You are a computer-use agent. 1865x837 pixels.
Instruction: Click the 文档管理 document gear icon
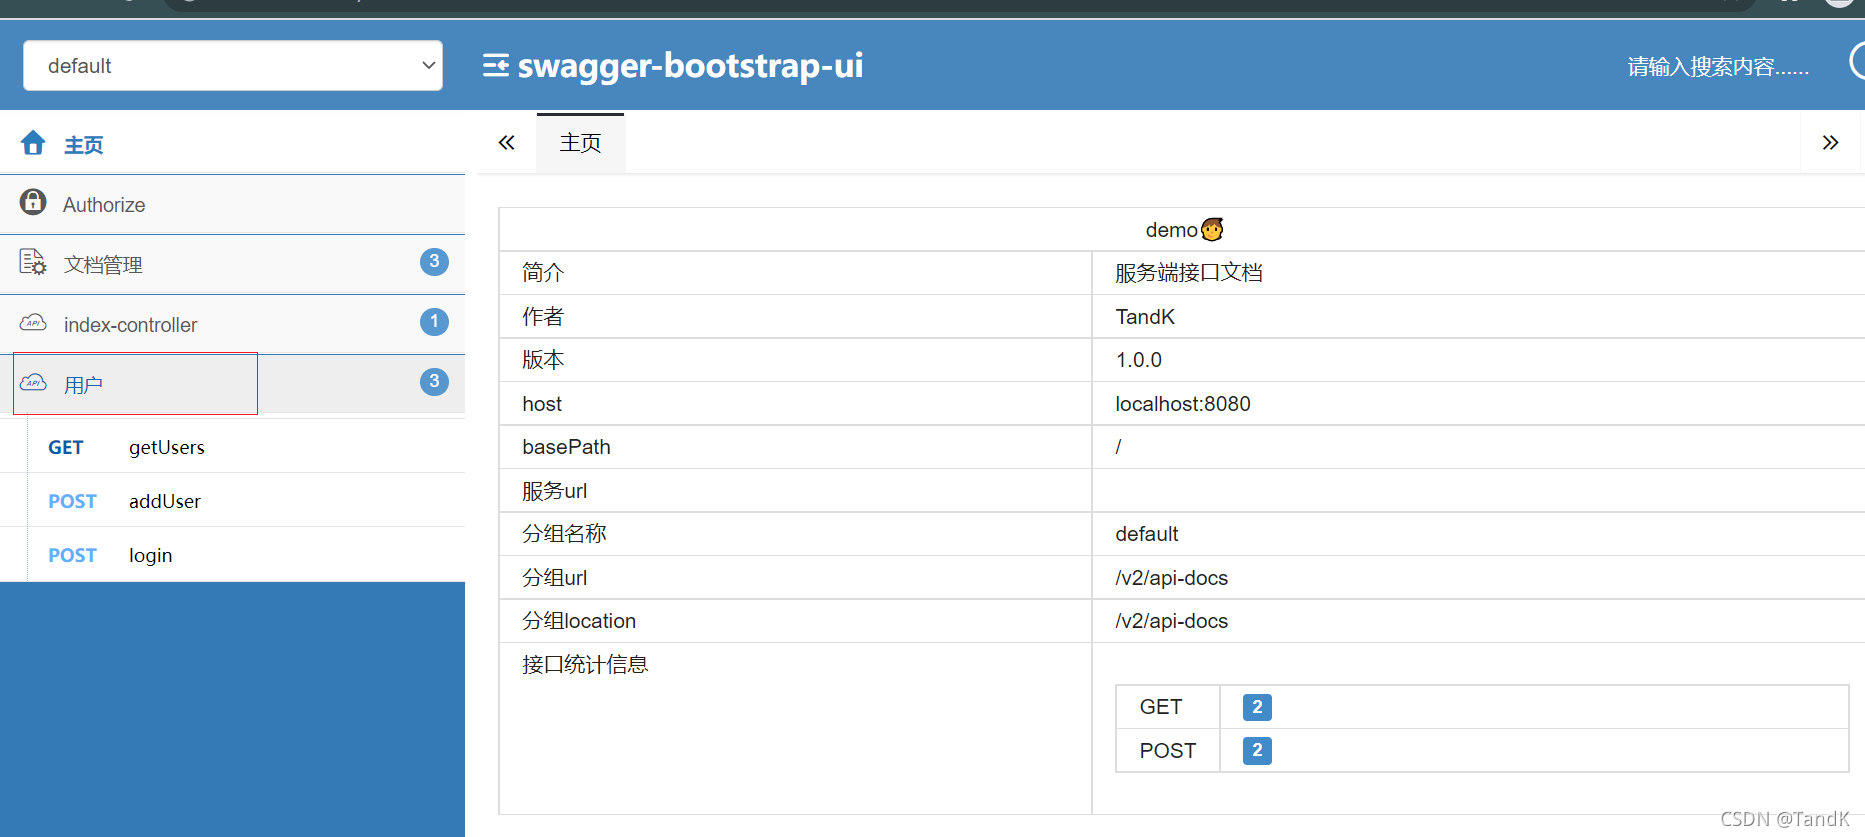(33, 262)
